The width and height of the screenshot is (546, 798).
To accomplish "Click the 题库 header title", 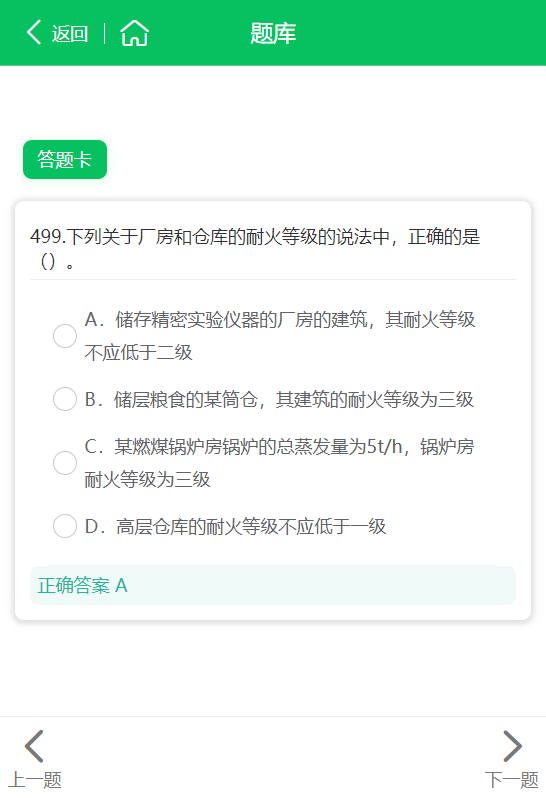I will coord(273,34).
